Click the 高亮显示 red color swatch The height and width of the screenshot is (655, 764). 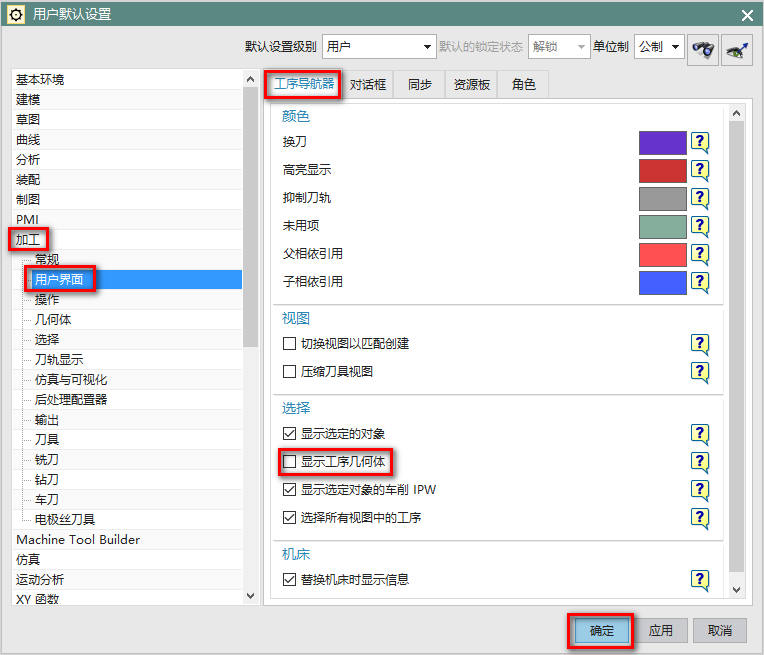pyautogui.click(x=663, y=171)
